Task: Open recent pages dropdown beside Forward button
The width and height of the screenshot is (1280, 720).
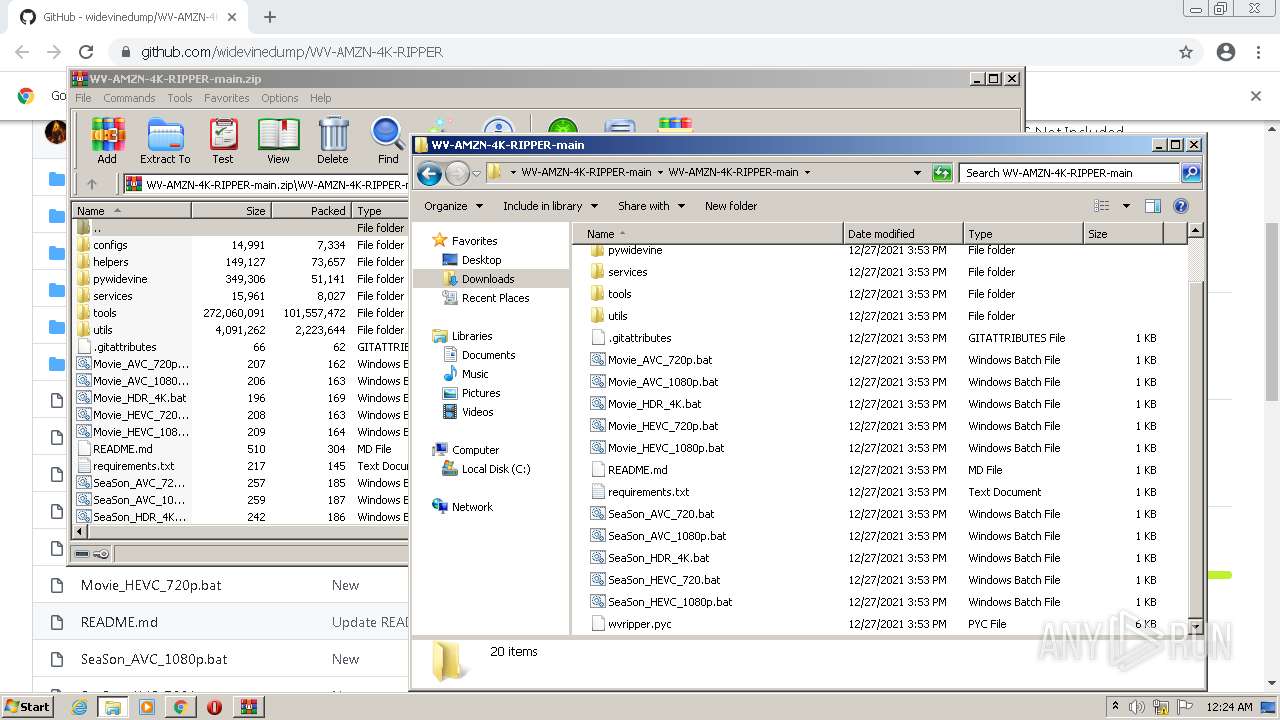Action: pyautogui.click(x=476, y=173)
